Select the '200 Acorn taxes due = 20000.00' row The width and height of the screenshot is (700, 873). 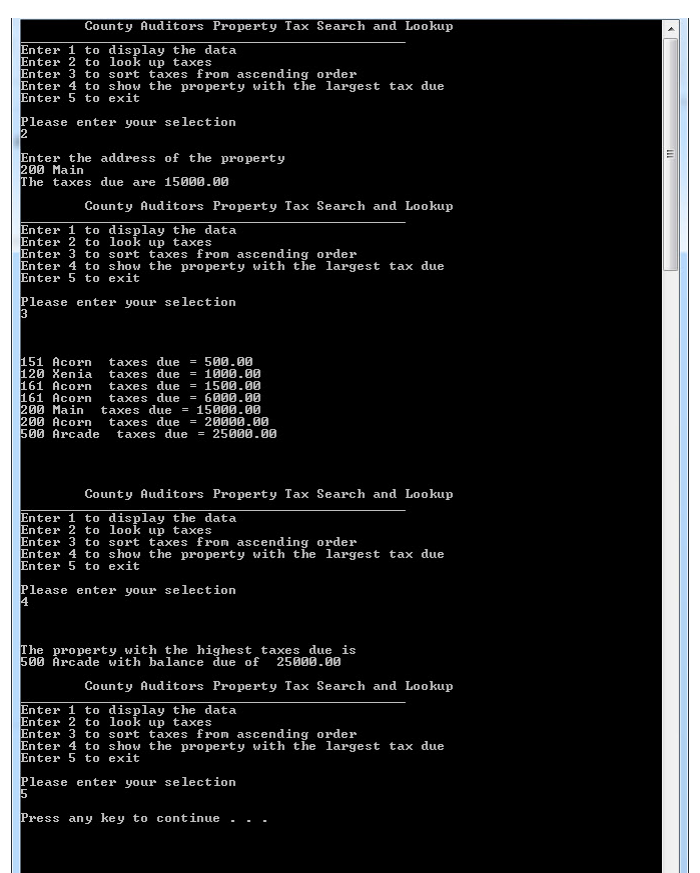[x=144, y=422]
